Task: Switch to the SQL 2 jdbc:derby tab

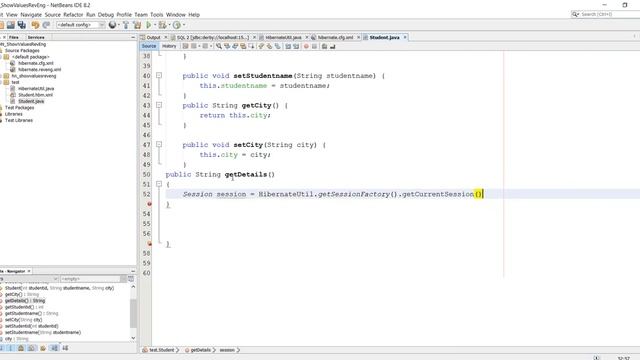Action: (x=213, y=37)
